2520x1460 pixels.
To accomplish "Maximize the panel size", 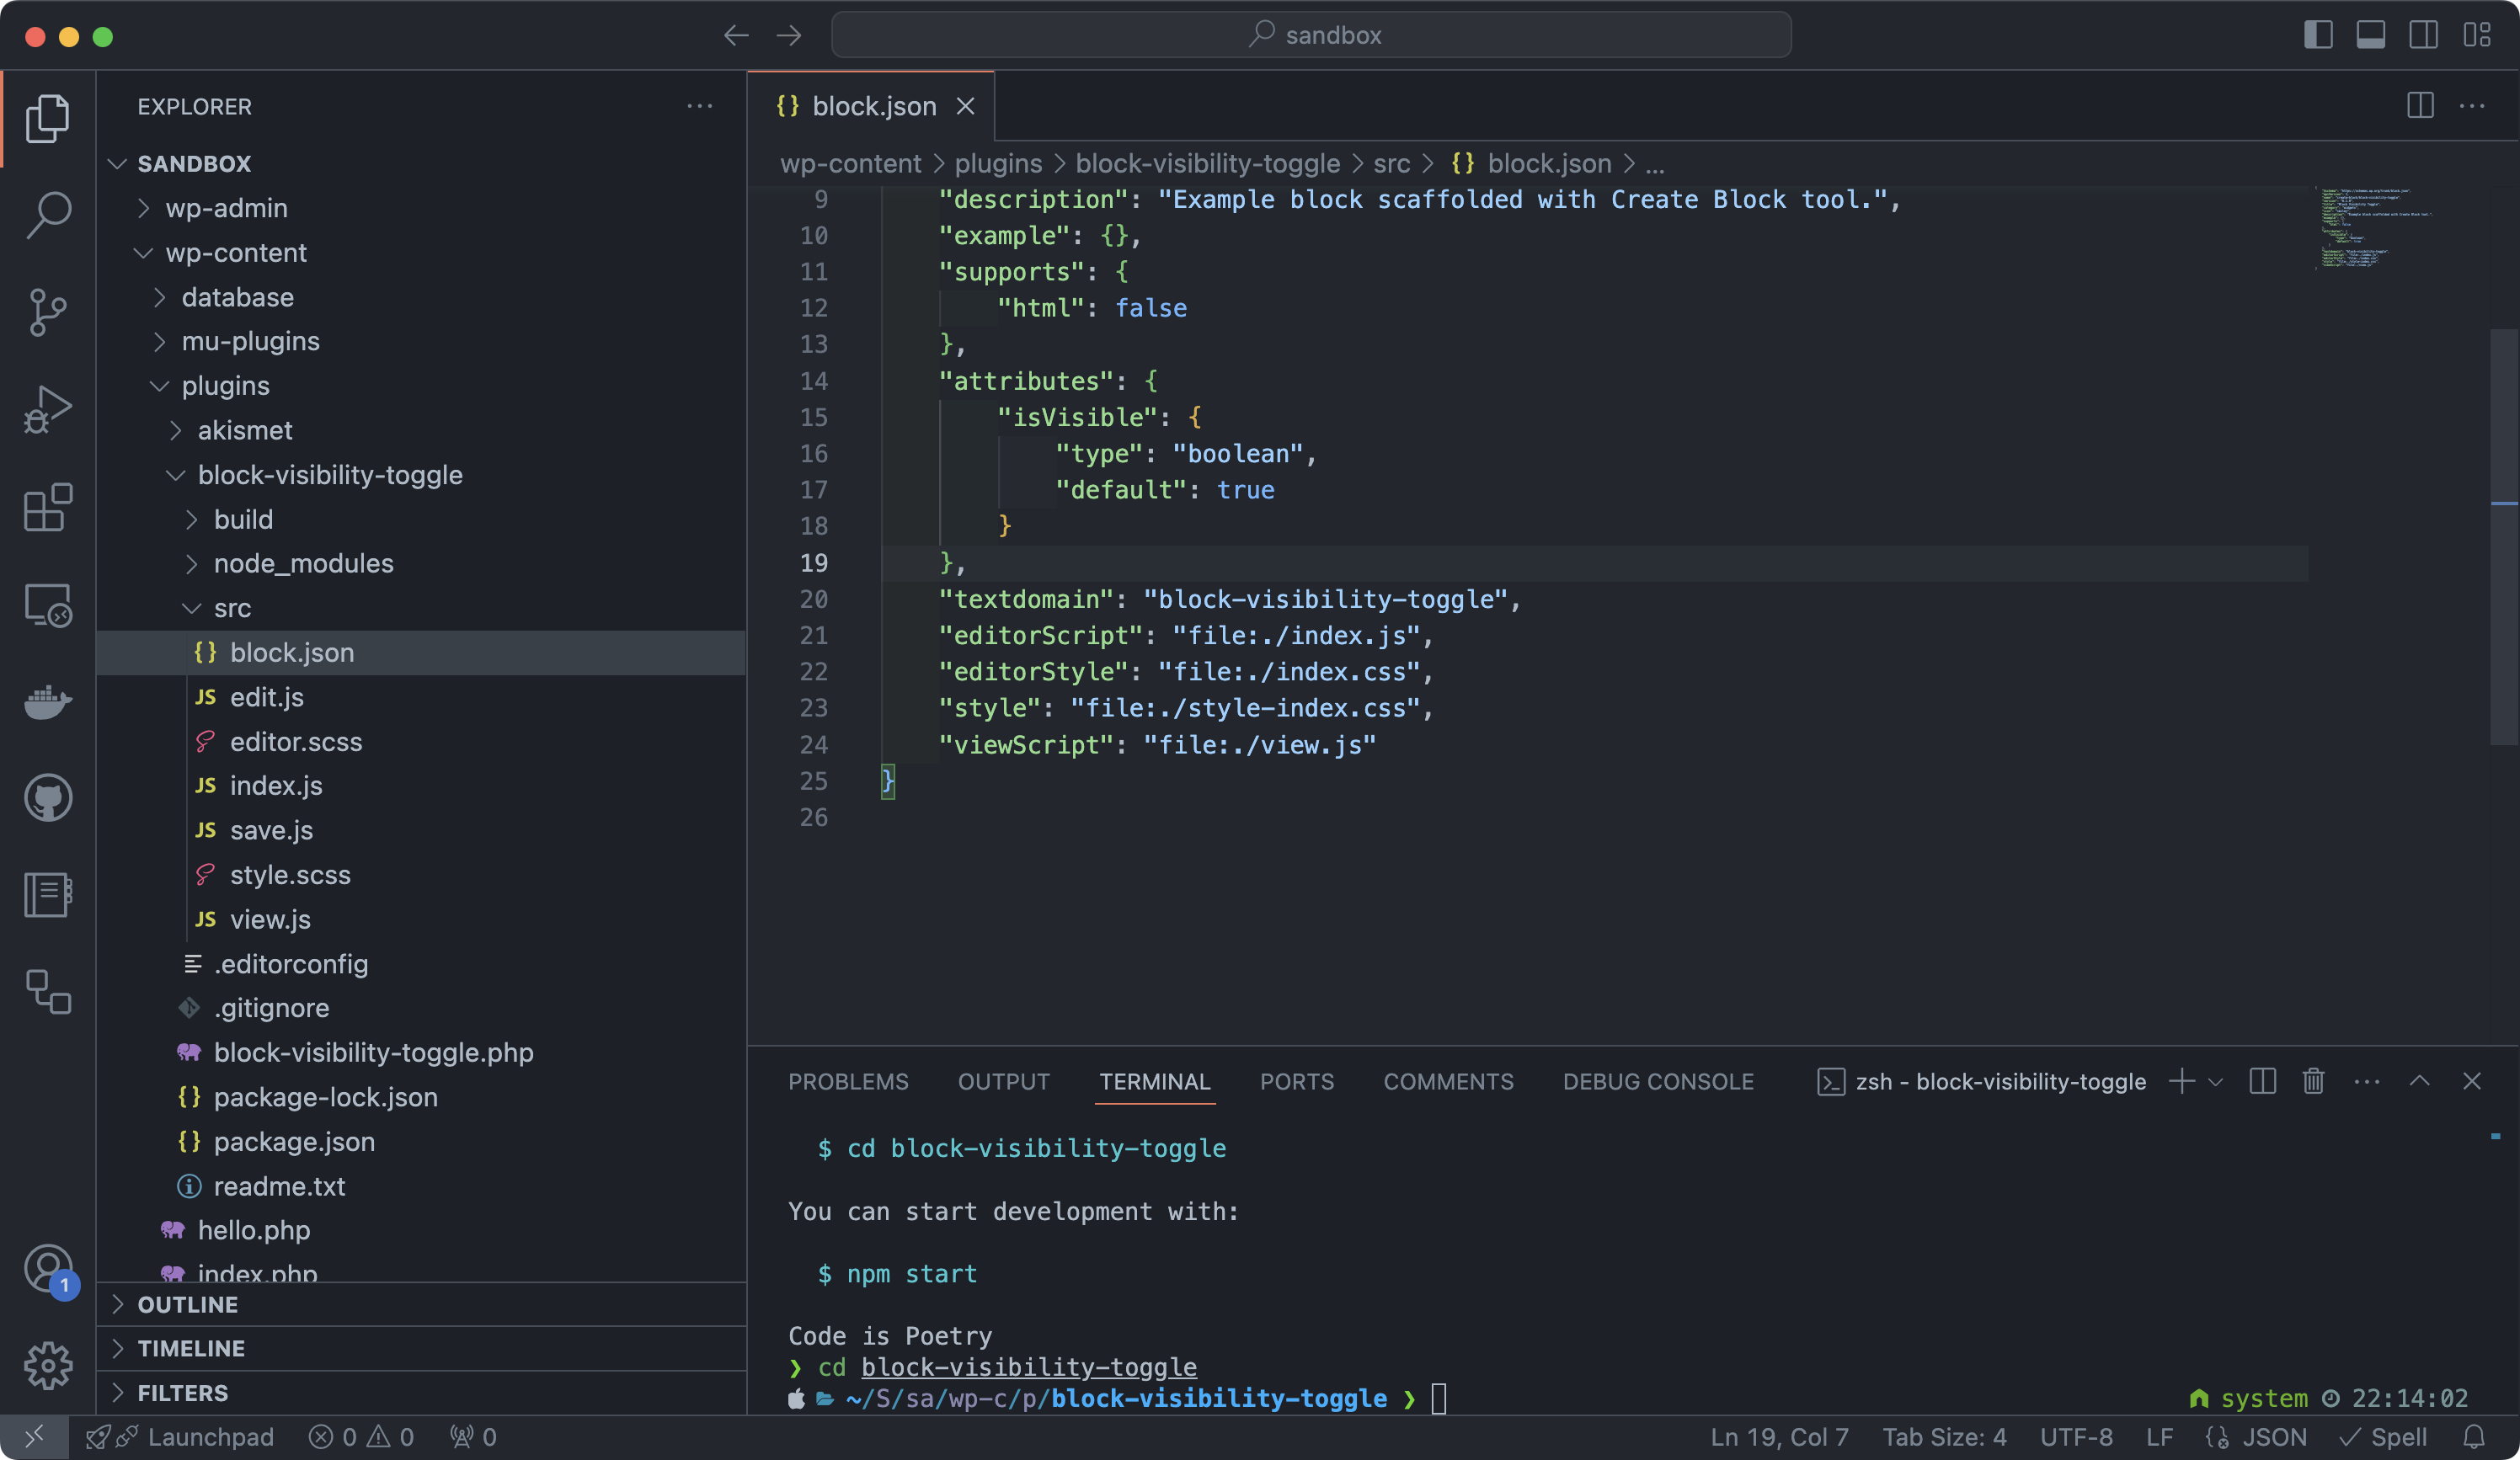I will point(2419,1081).
